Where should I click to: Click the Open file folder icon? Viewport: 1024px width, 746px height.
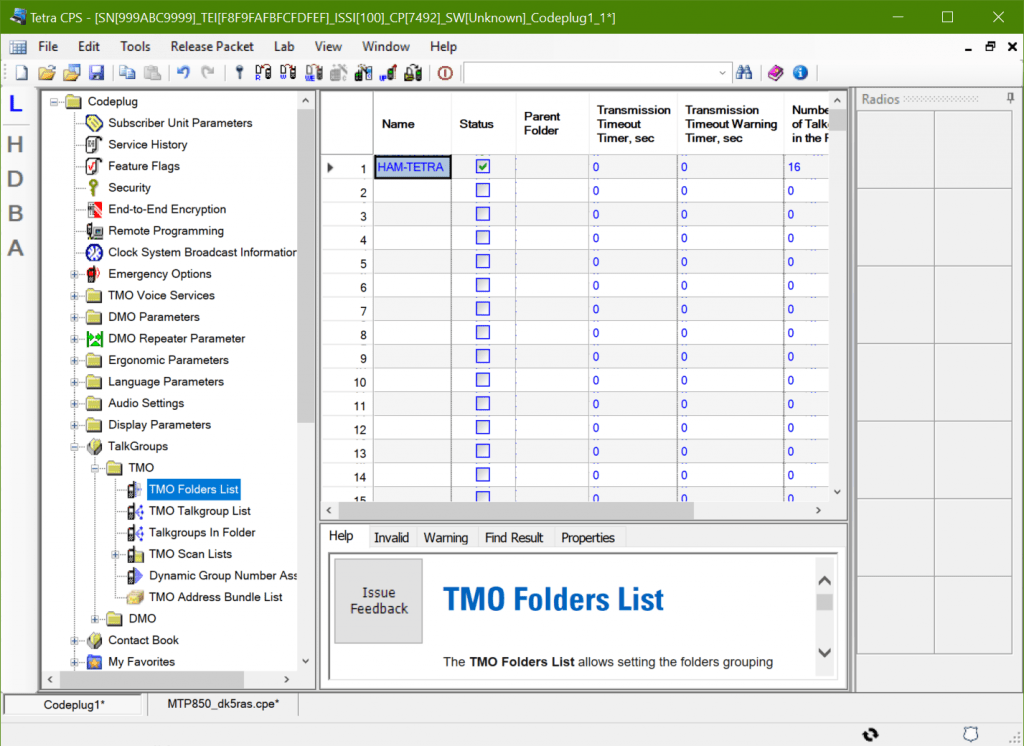click(x=47, y=73)
